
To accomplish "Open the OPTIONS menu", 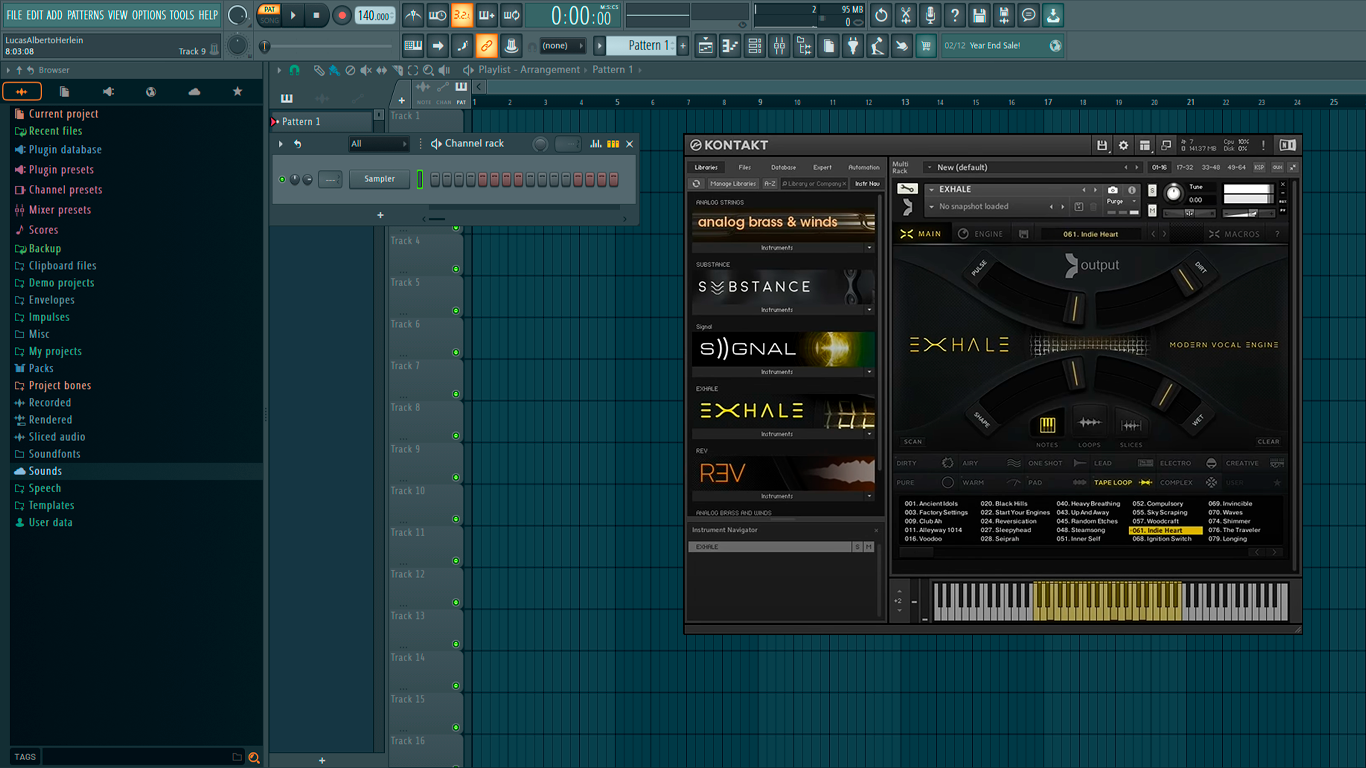I will pyautogui.click(x=149, y=15).
